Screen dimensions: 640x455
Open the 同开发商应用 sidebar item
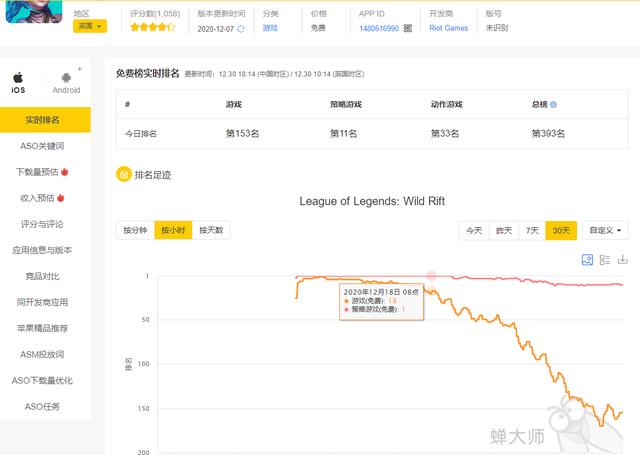pyautogui.click(x=42, y=302)
